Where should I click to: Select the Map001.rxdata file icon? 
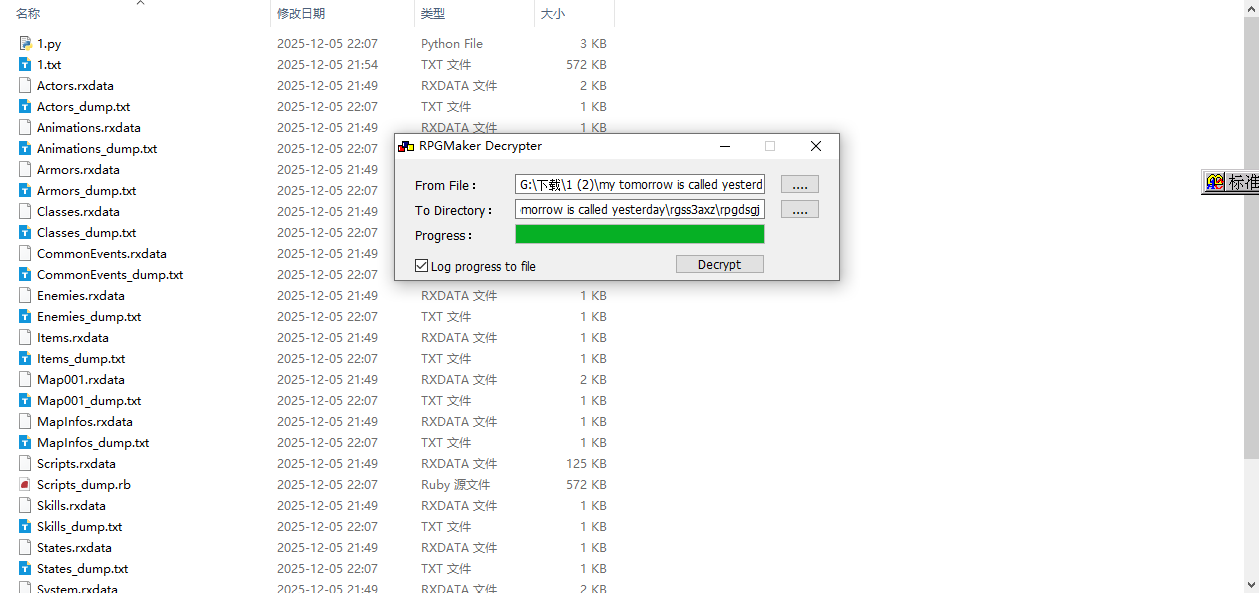(x=25, y=379)
